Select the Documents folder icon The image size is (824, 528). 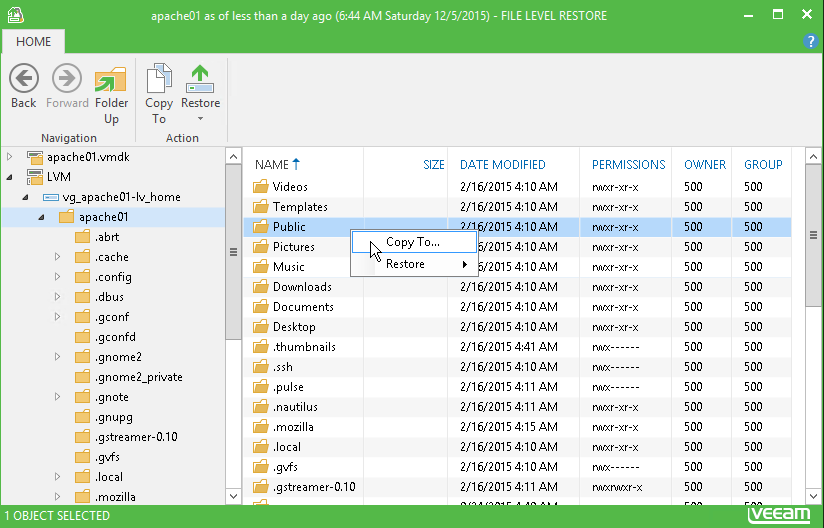pos(260,306)
